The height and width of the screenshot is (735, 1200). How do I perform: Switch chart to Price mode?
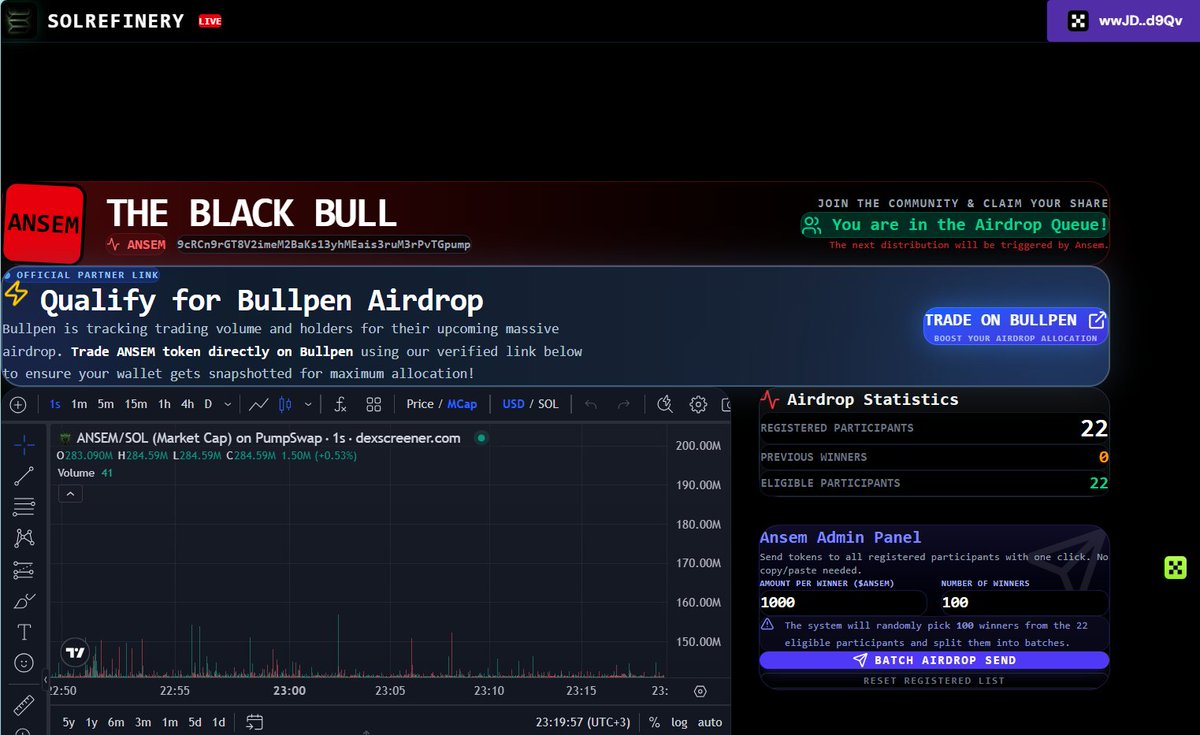coord(420,404)
